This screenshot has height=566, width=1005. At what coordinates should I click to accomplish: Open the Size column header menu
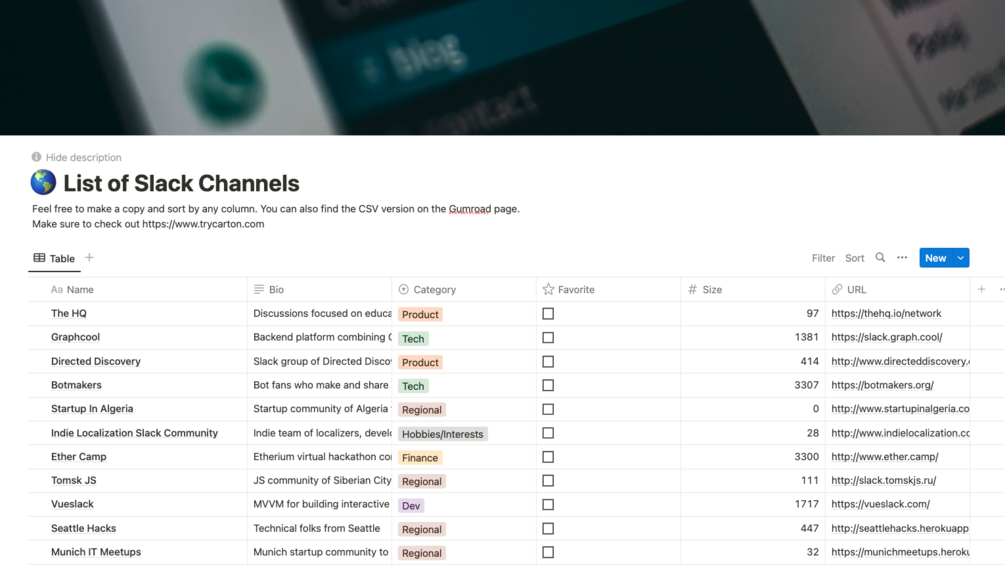tap(753, 290)
